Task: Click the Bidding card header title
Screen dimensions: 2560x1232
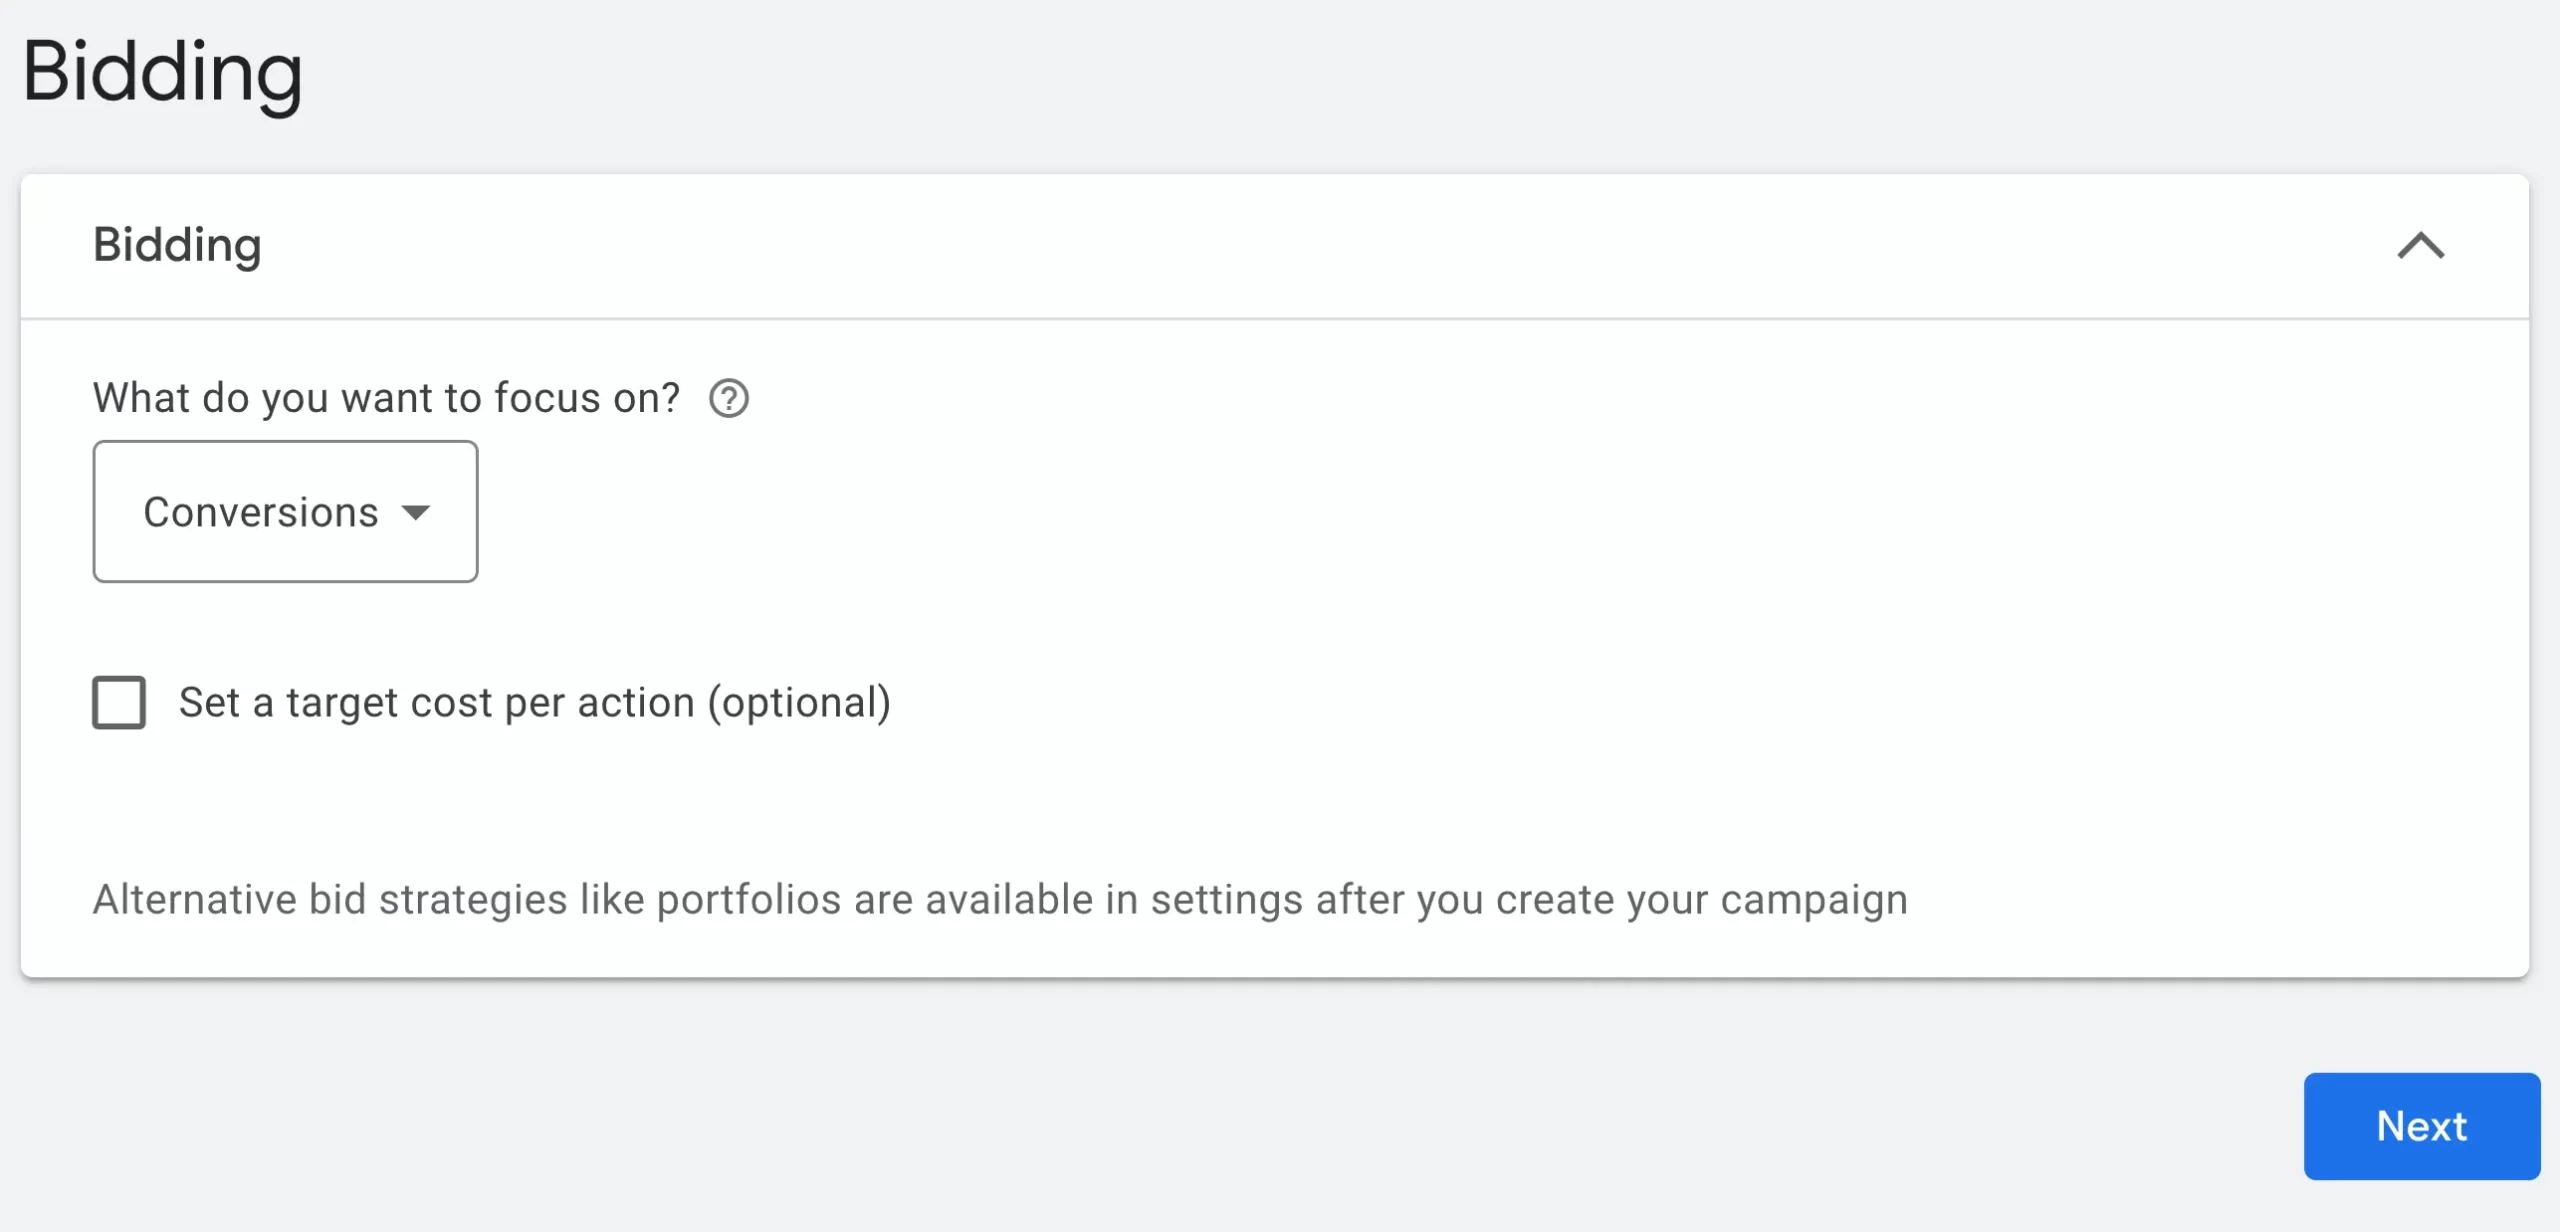Action: tap(177, 246)
